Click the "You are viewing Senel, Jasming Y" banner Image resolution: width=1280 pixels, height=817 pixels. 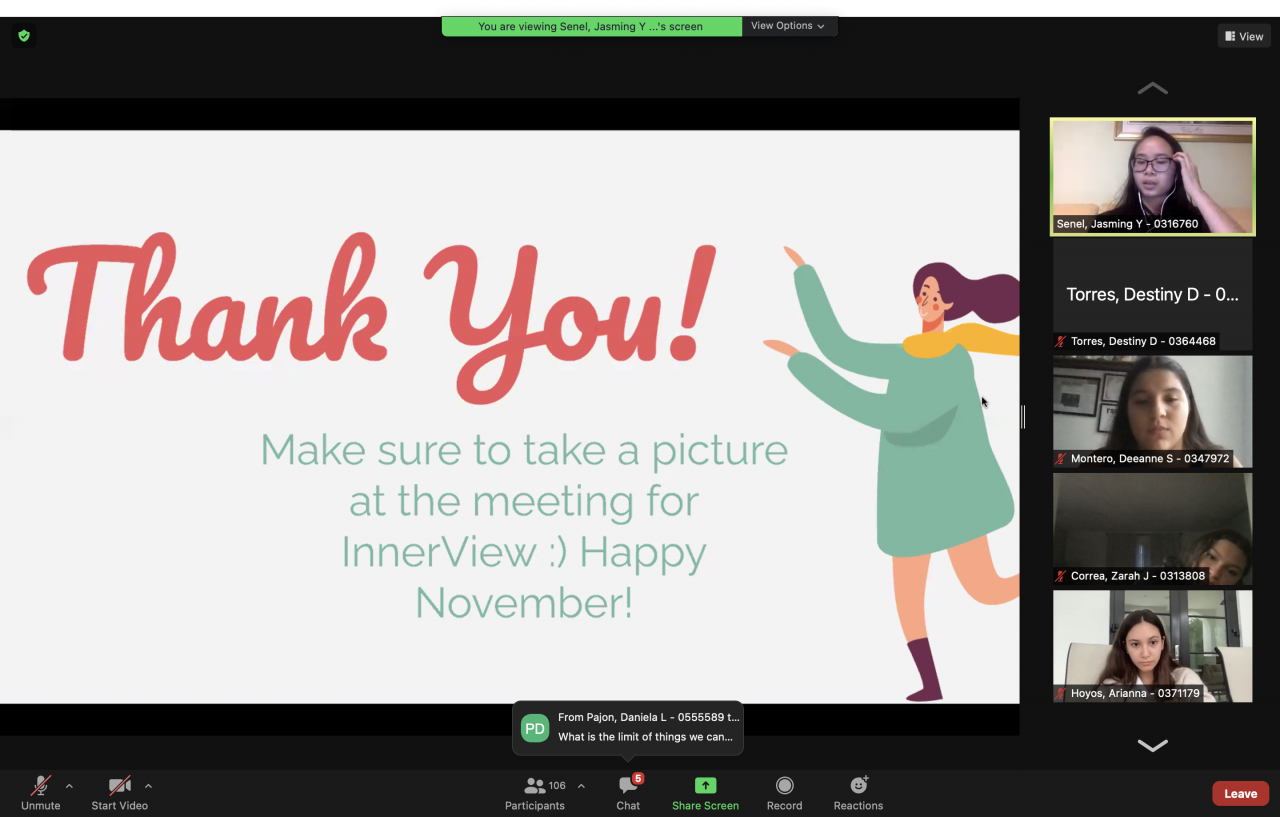(592, 26)
